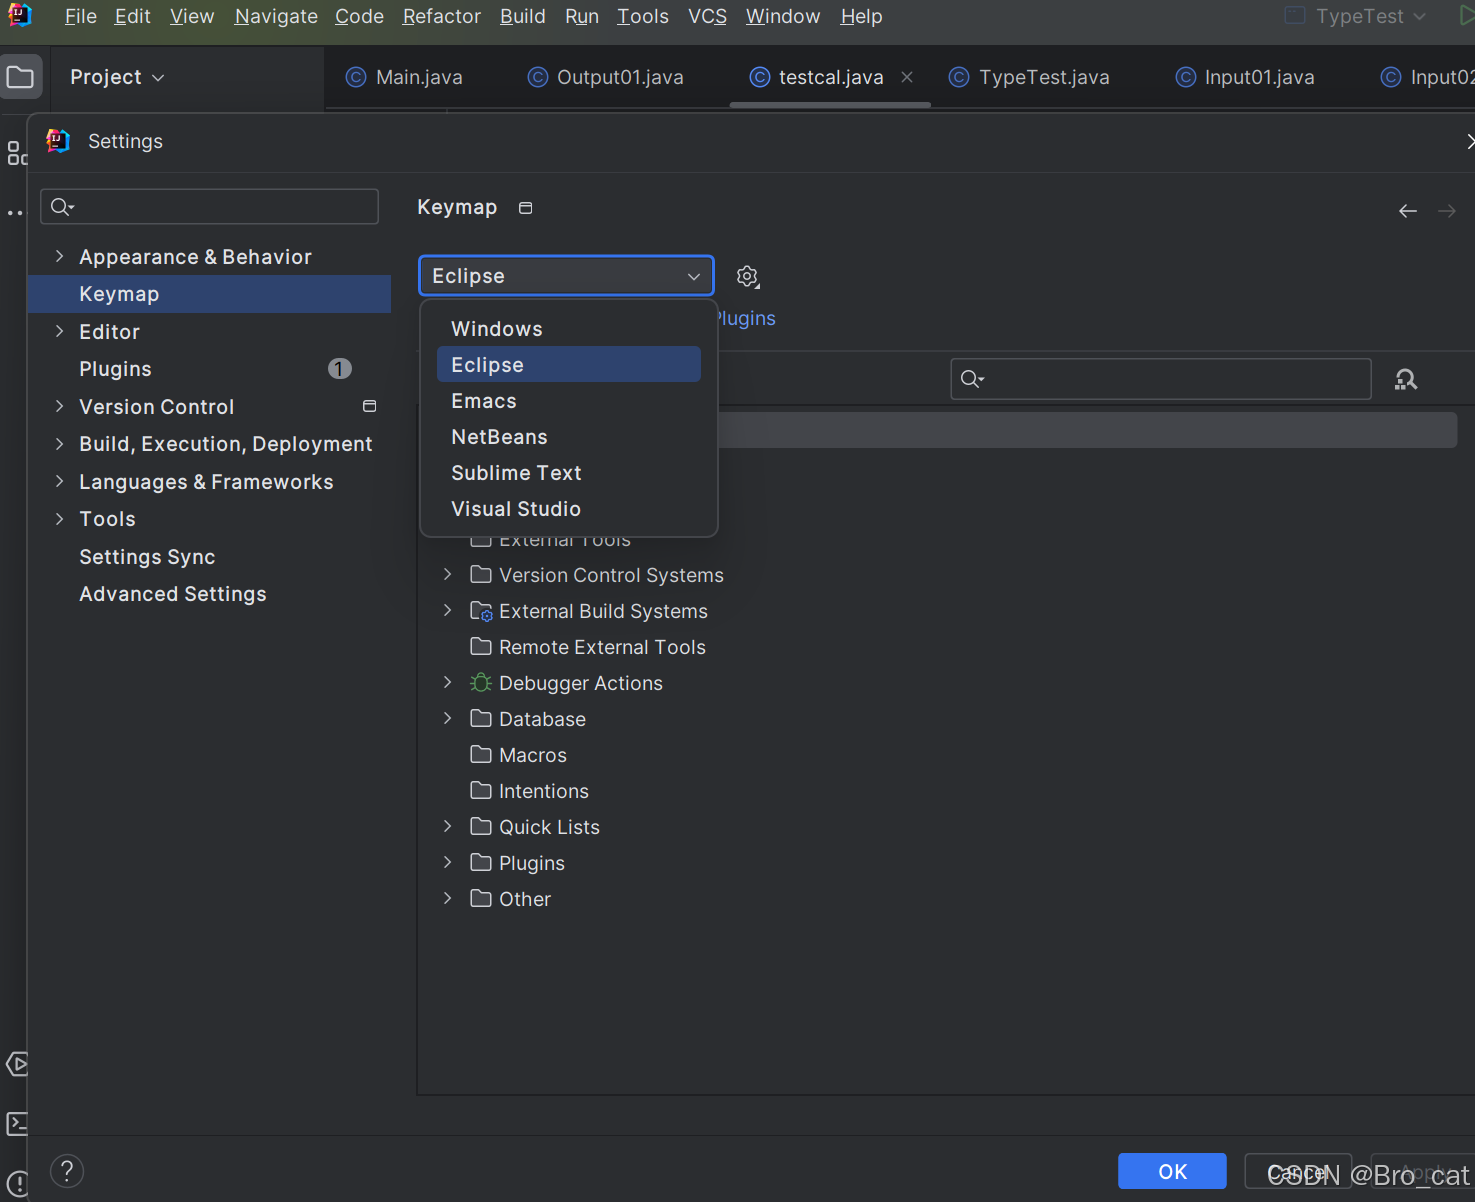Click the Database folder icon
1475x1202 pixels.
coord(481,718)
